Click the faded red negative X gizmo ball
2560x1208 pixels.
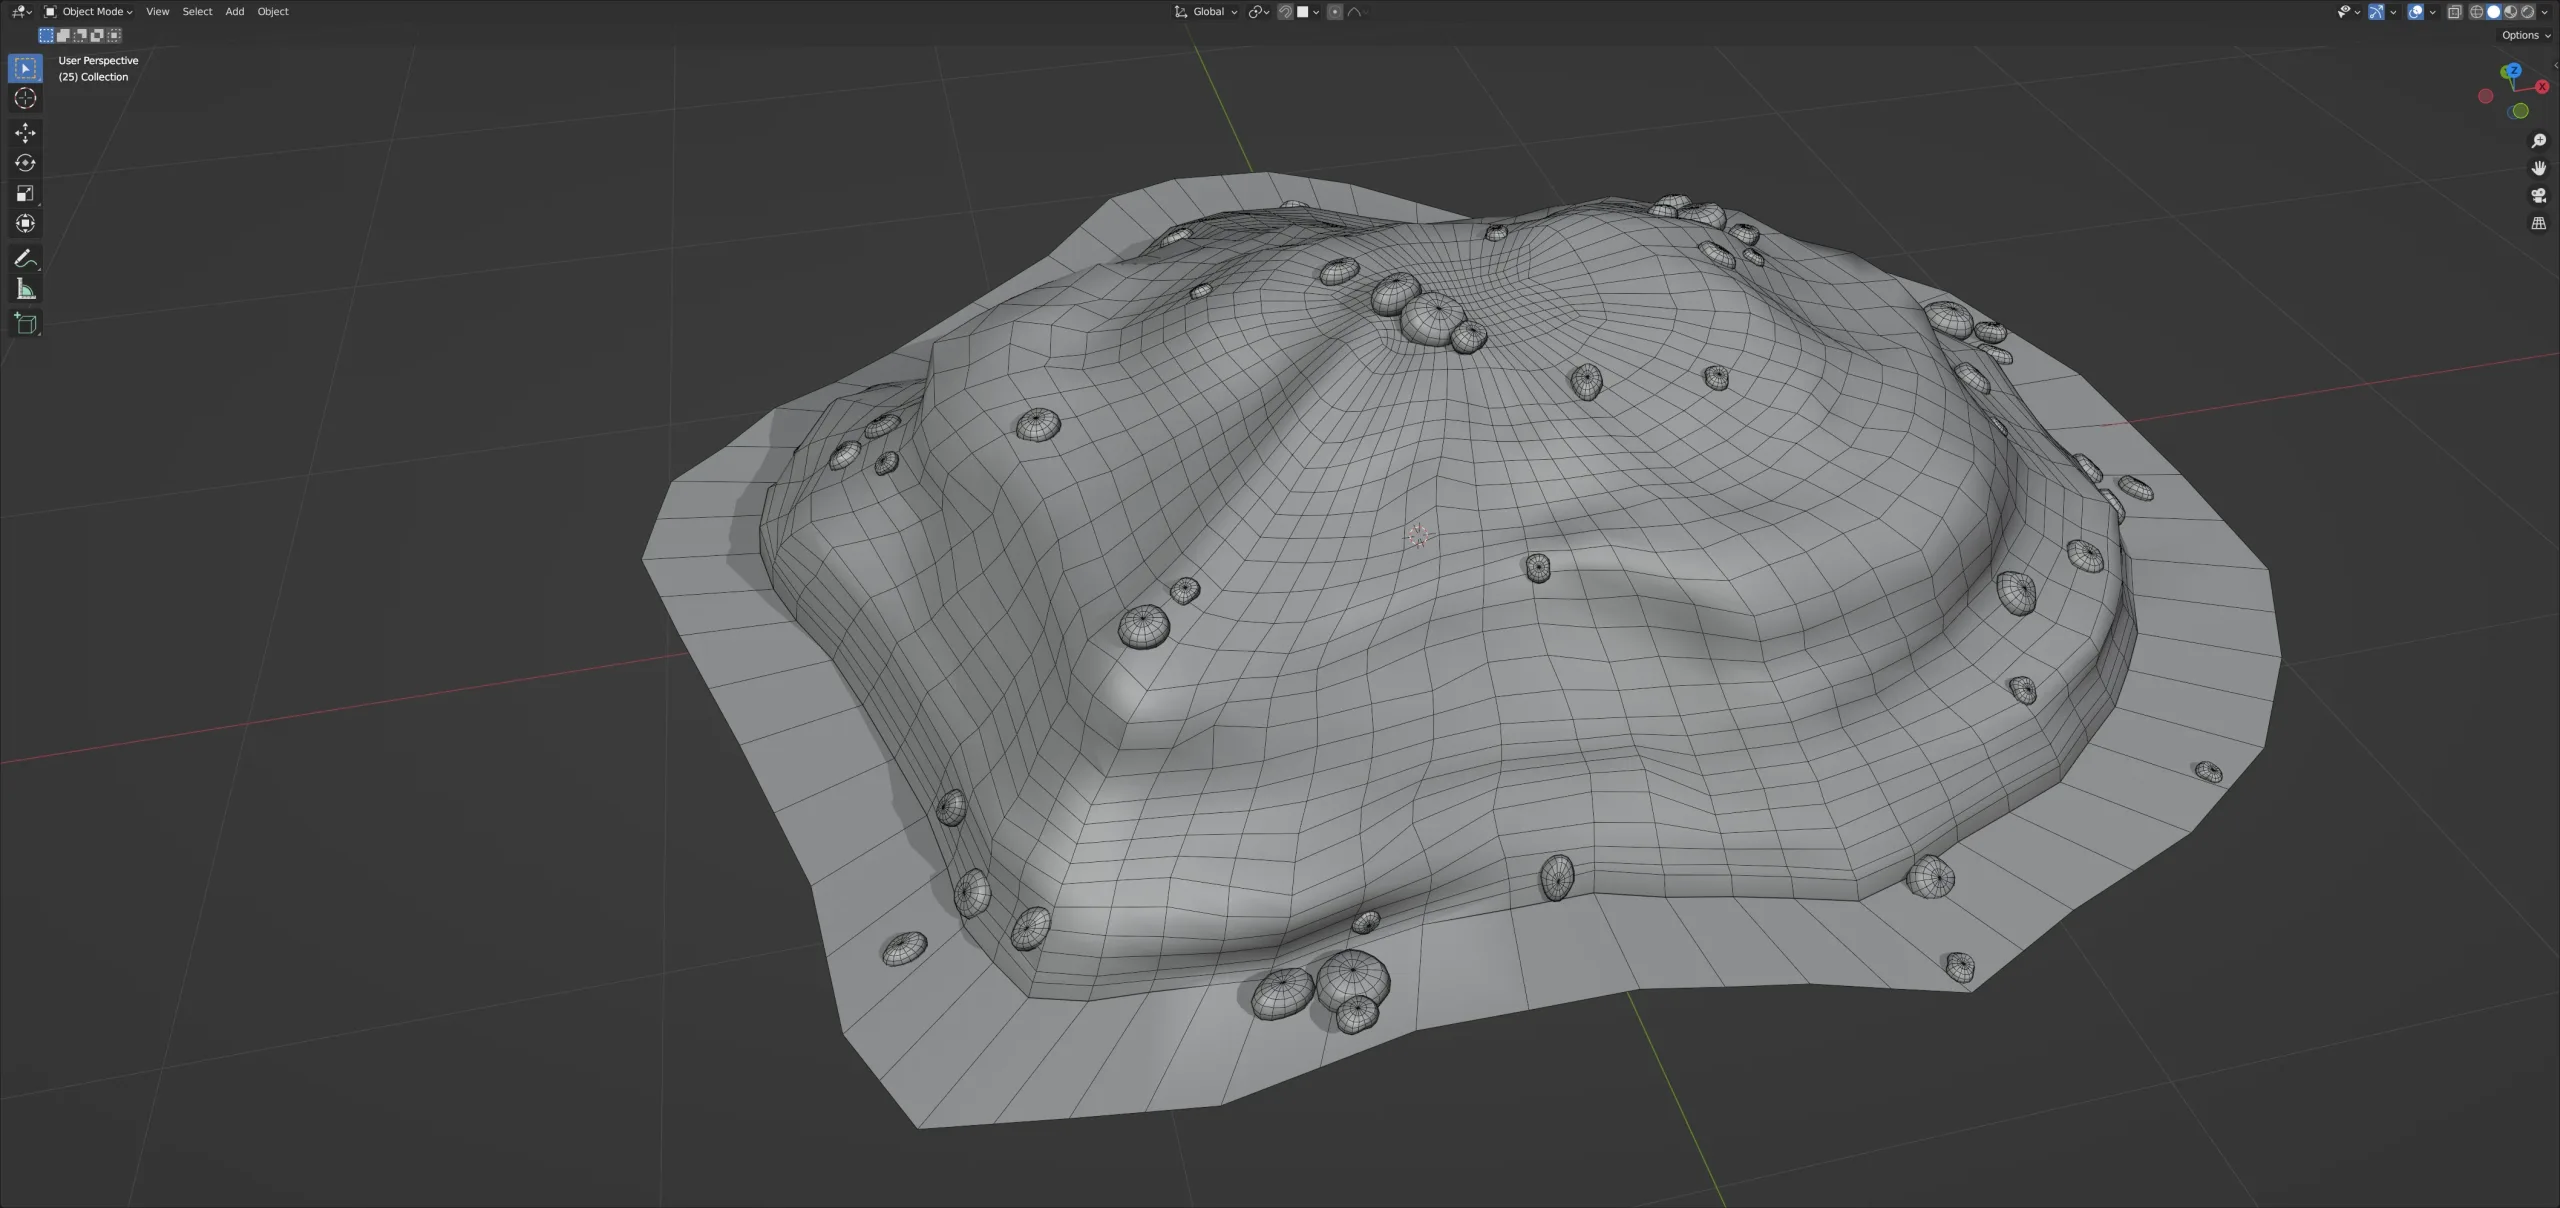click(2486, 96)
